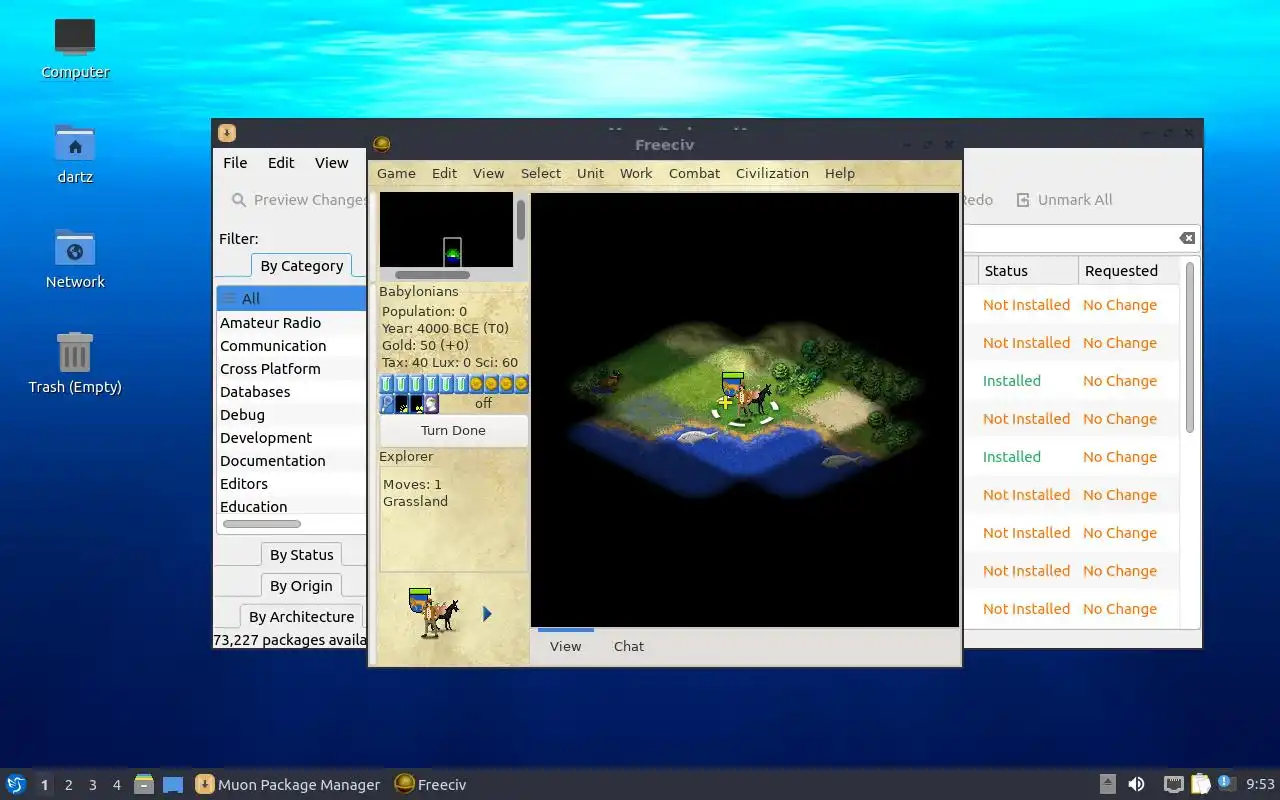Click the blue next-unit arrow beside Explorer portrait
Screen dimensions: 1280x800
tap(487, 614)
